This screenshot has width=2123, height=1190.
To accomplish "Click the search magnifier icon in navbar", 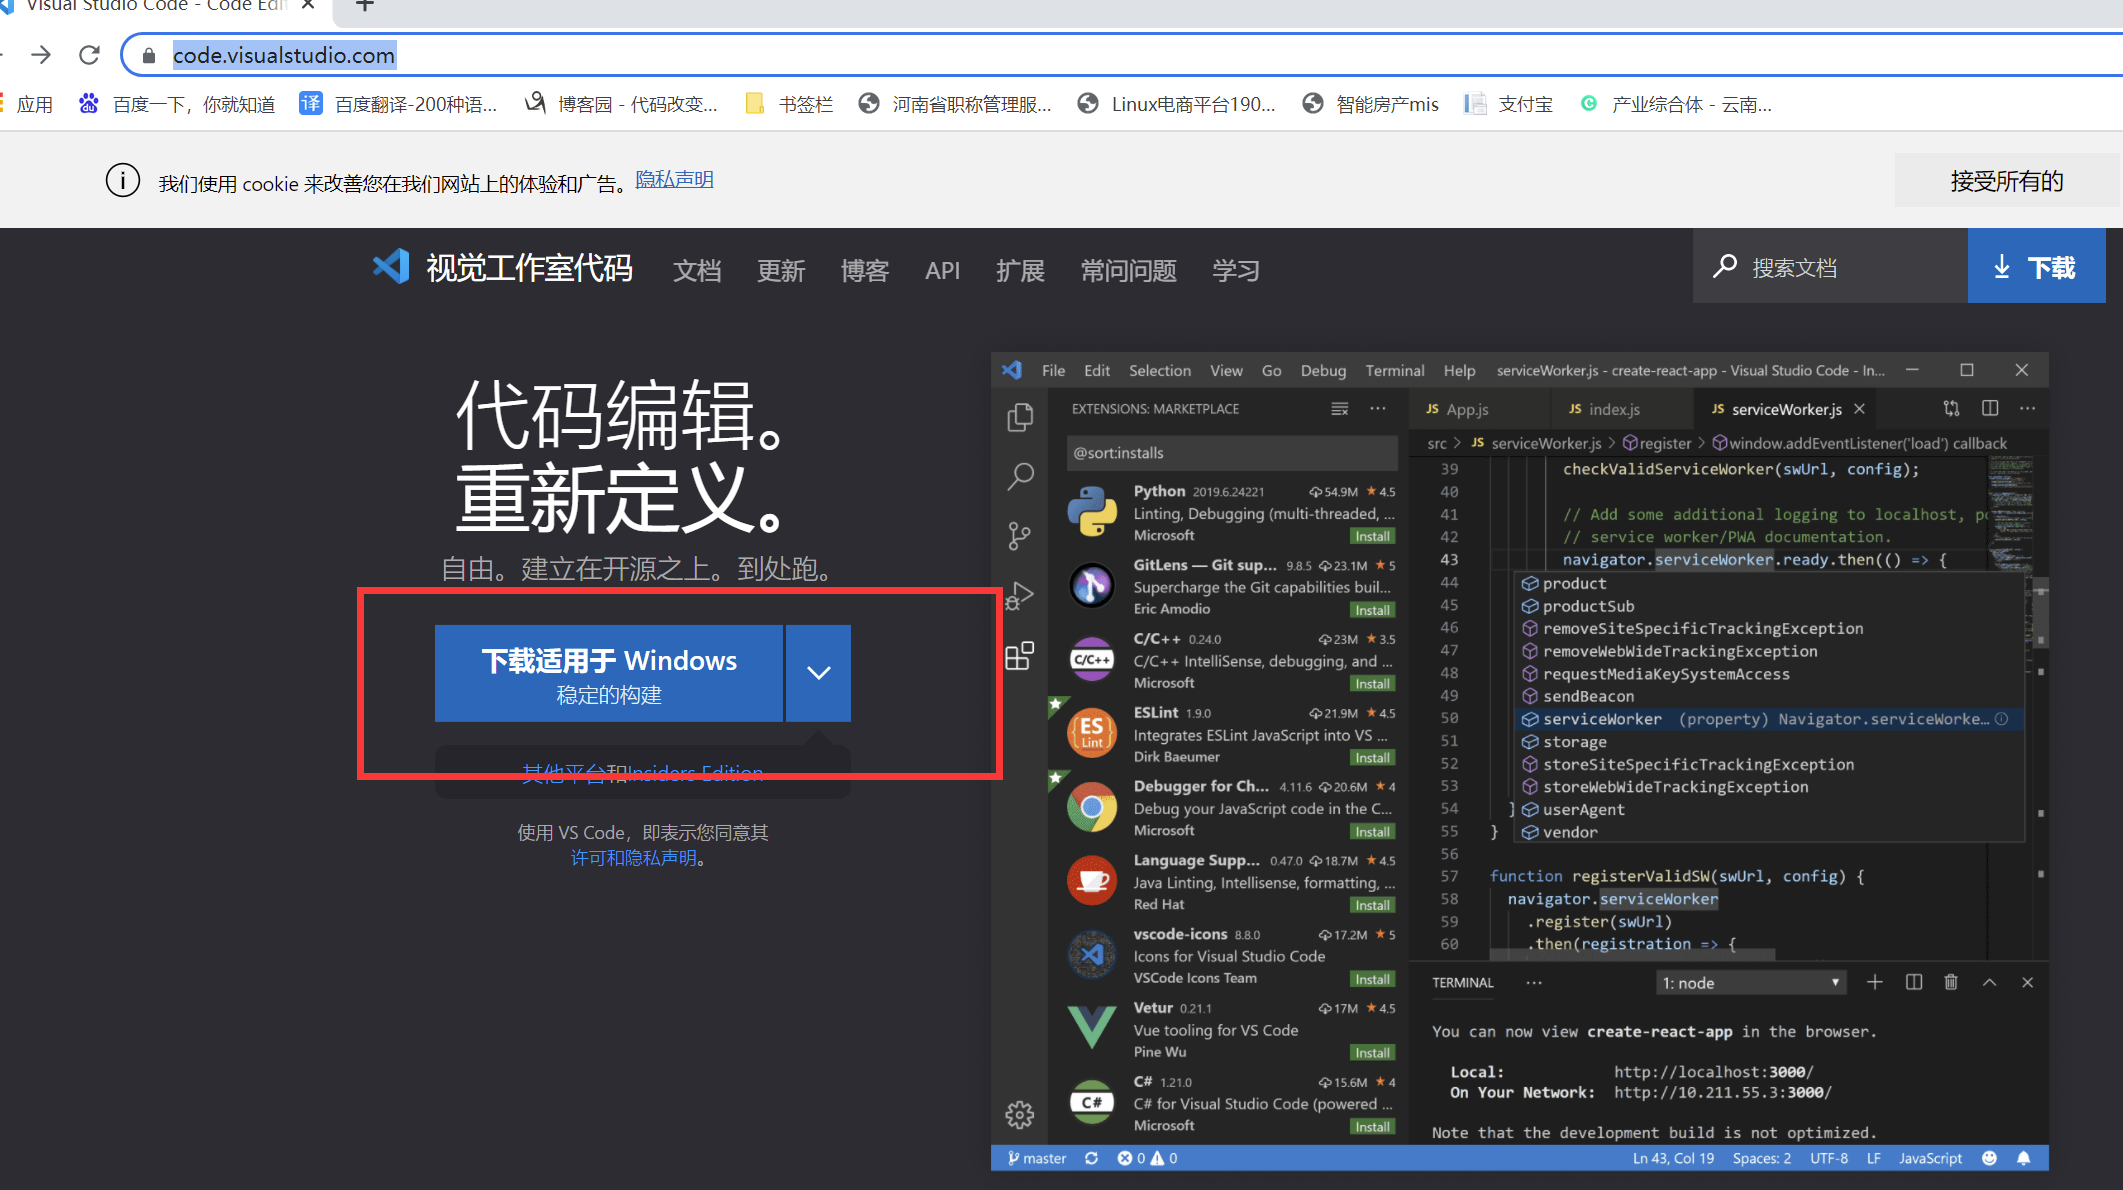I will (1724, 267).
